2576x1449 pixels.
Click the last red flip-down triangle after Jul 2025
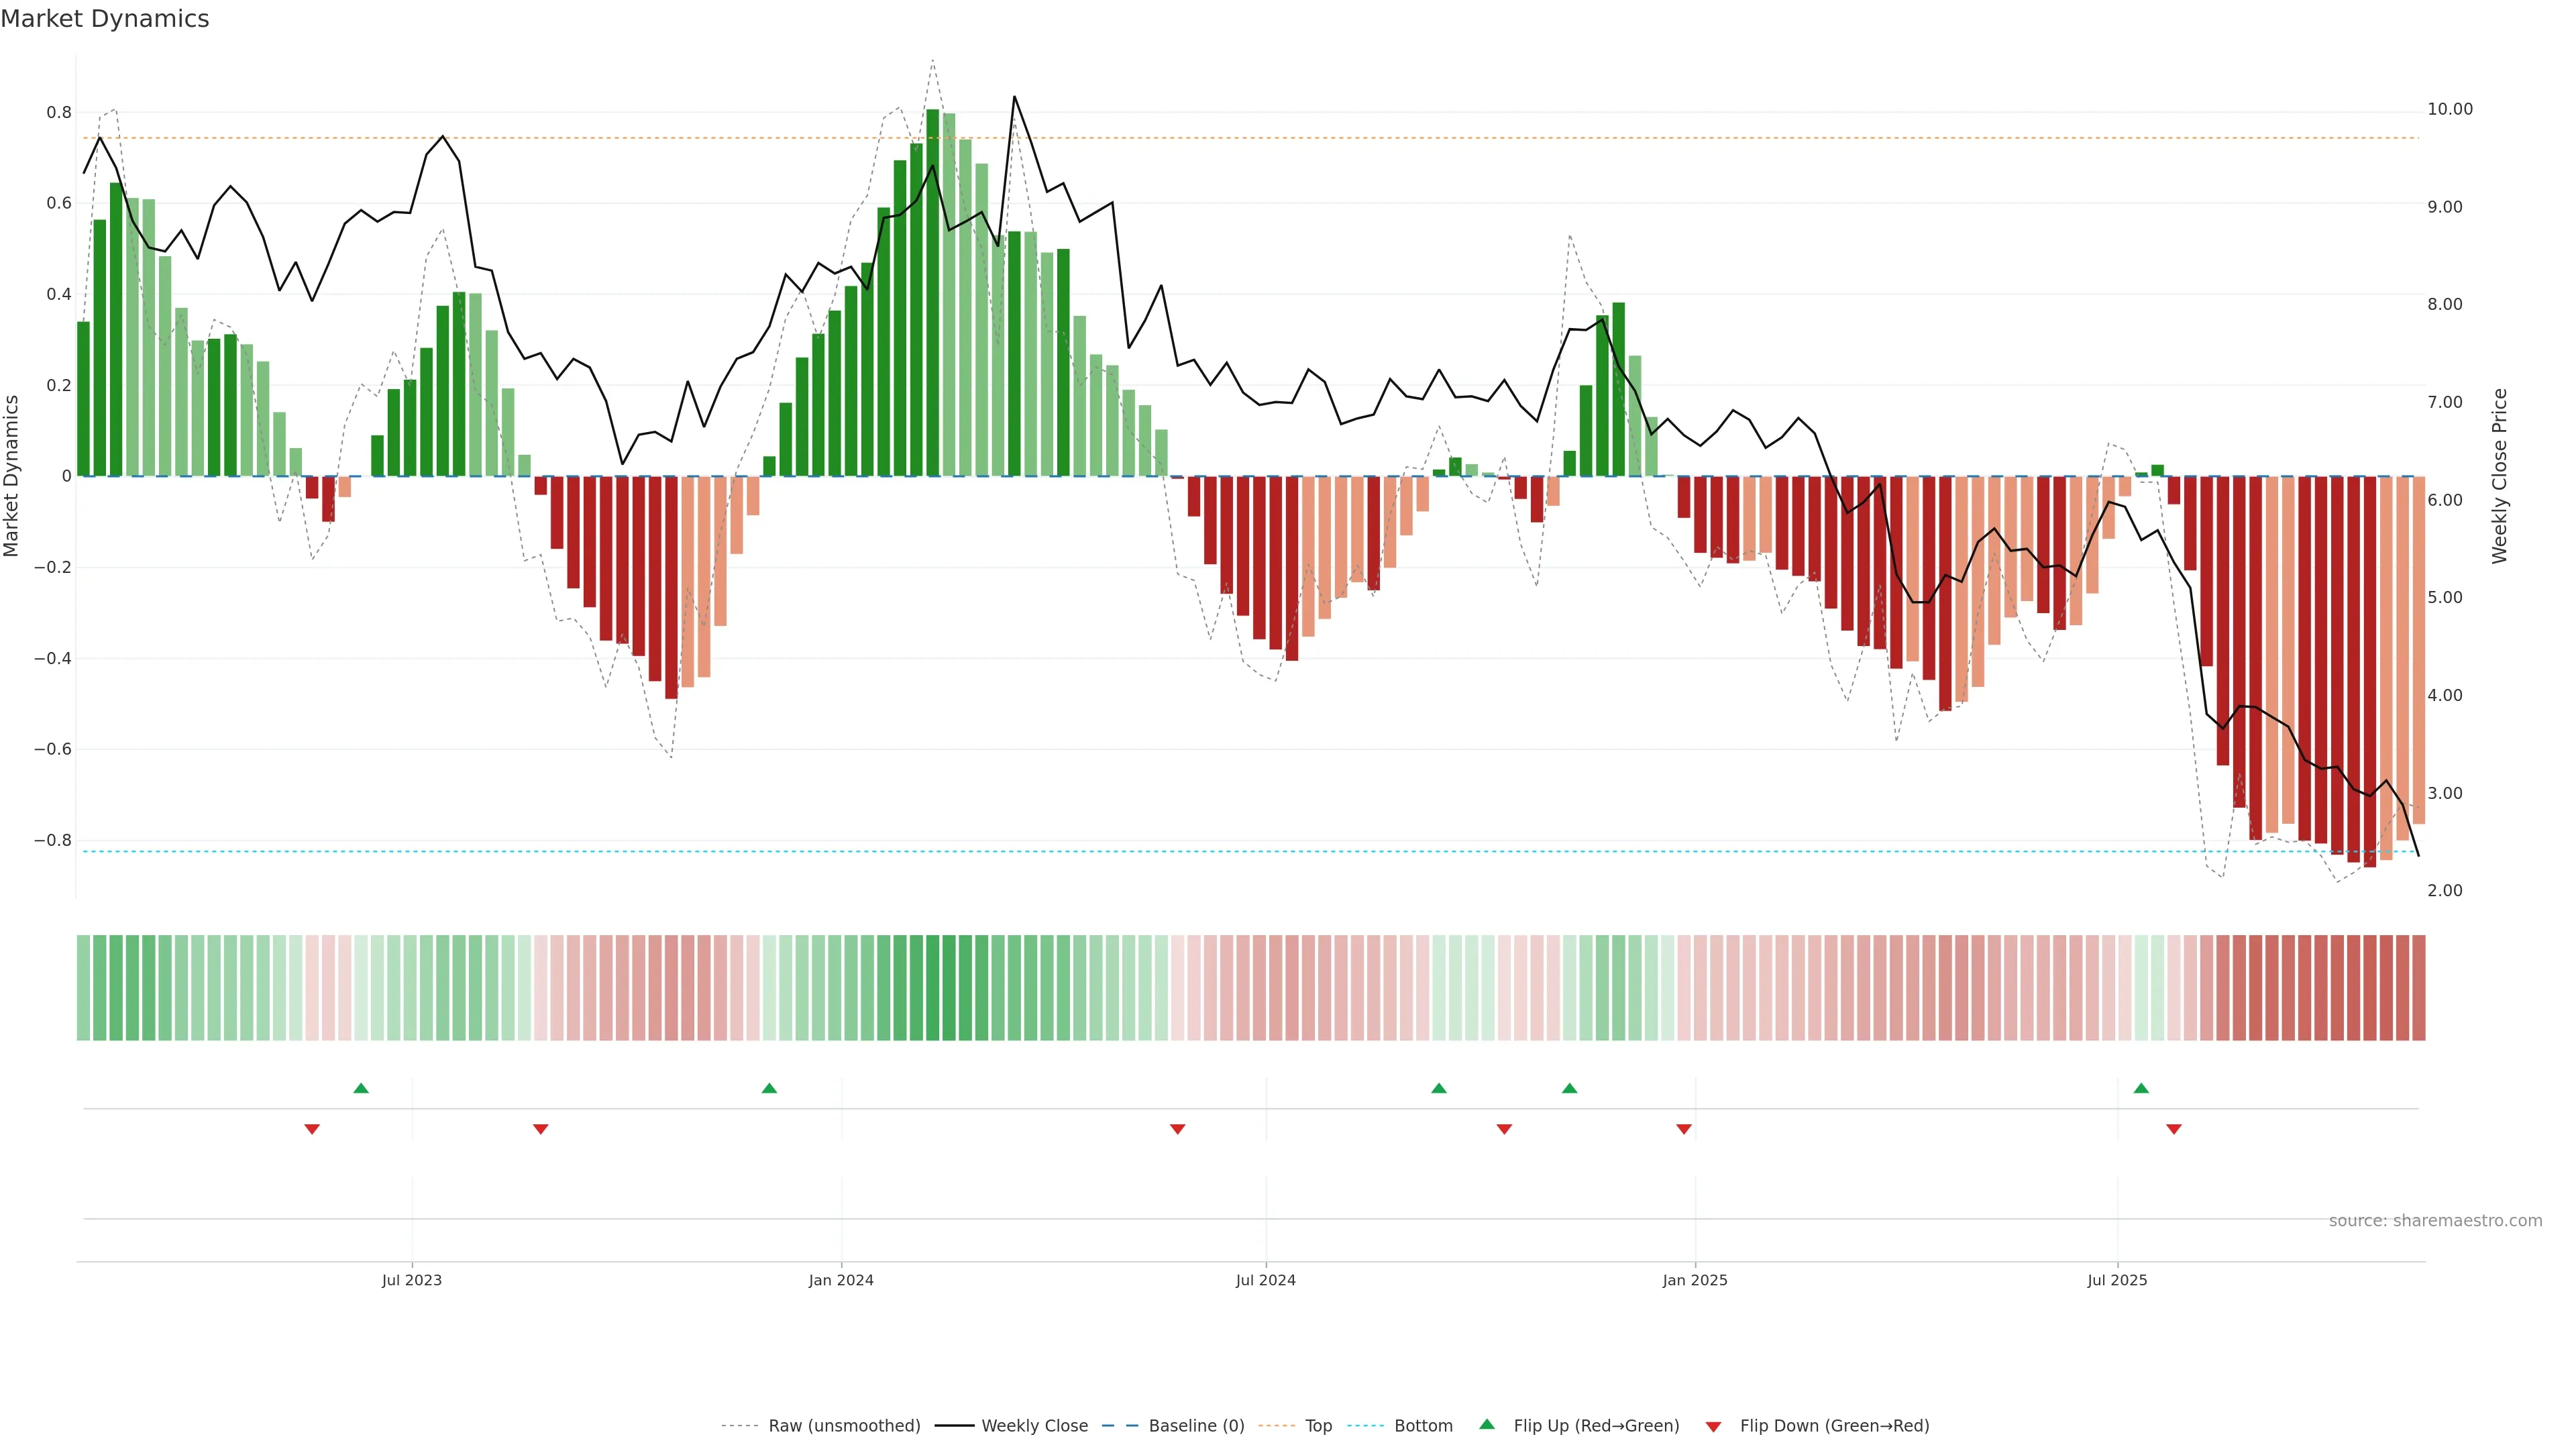[2173, 1129]
